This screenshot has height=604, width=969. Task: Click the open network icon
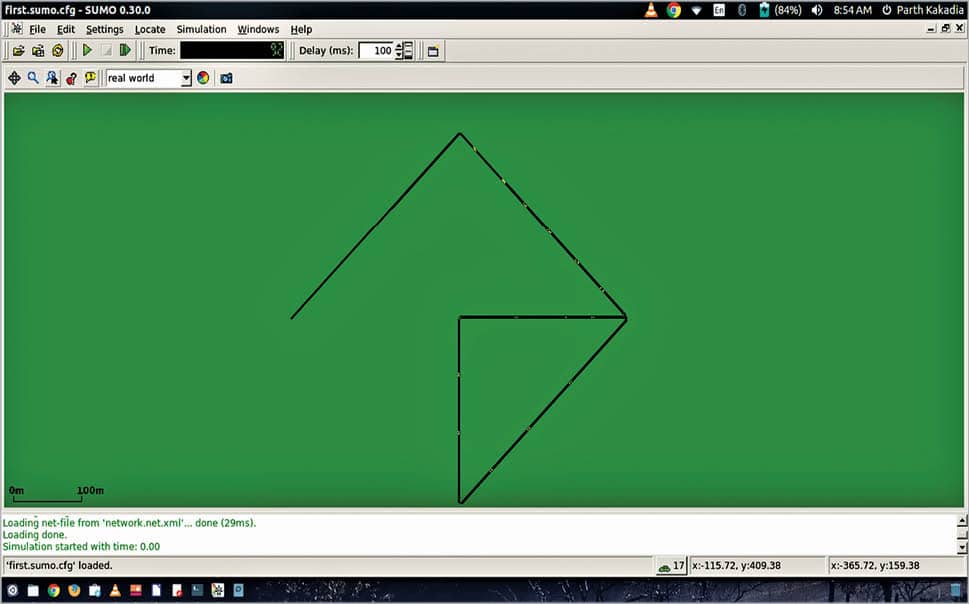coord(38,51)
